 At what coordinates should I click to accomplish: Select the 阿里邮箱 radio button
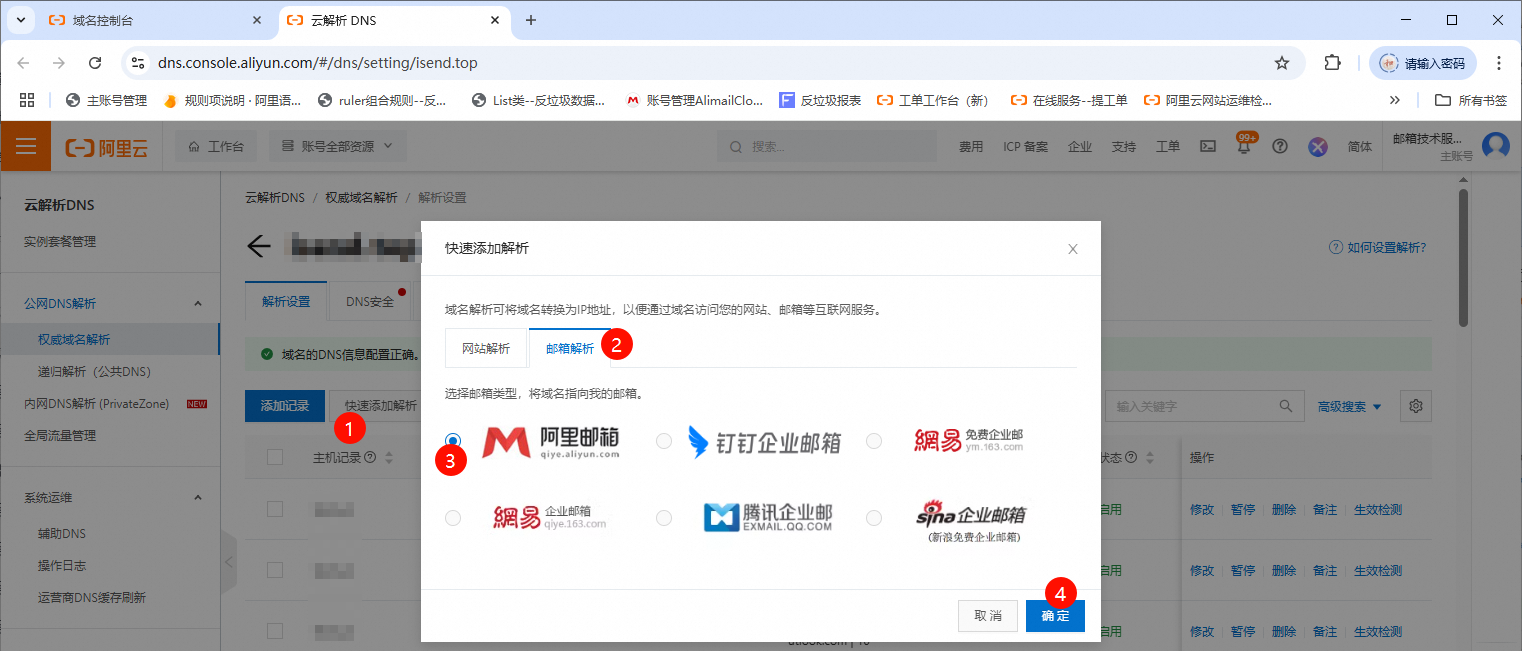click(x=453, y=440)
